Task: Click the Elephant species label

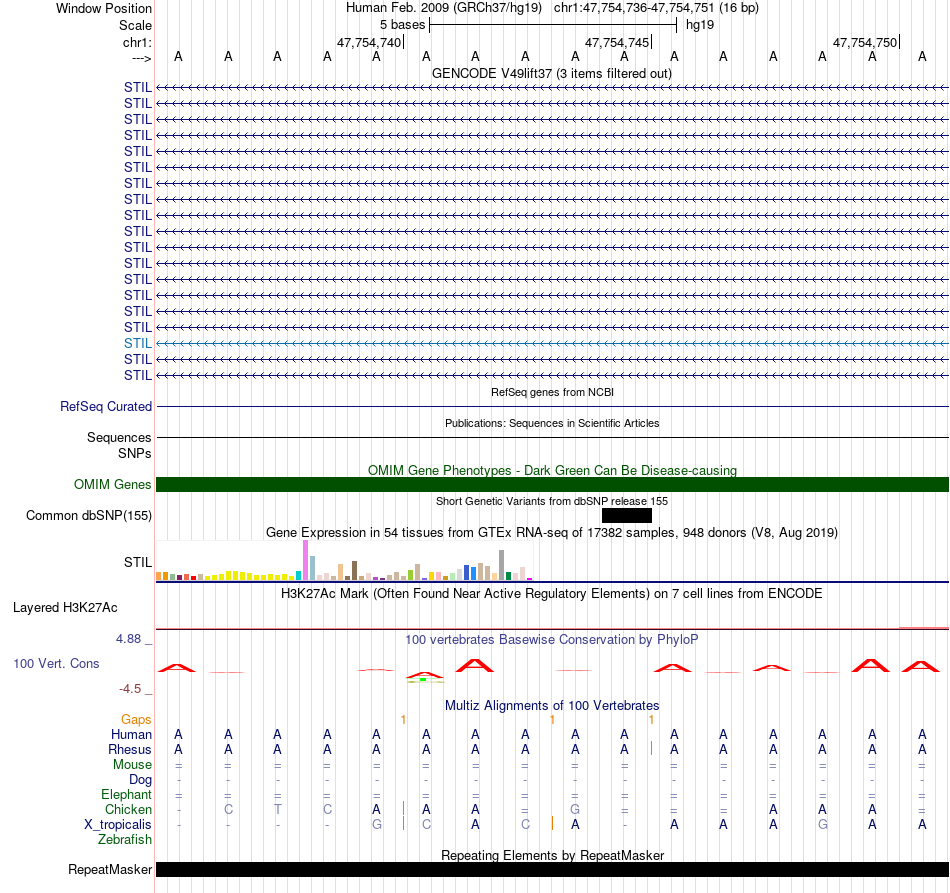Action: (126, 794)
